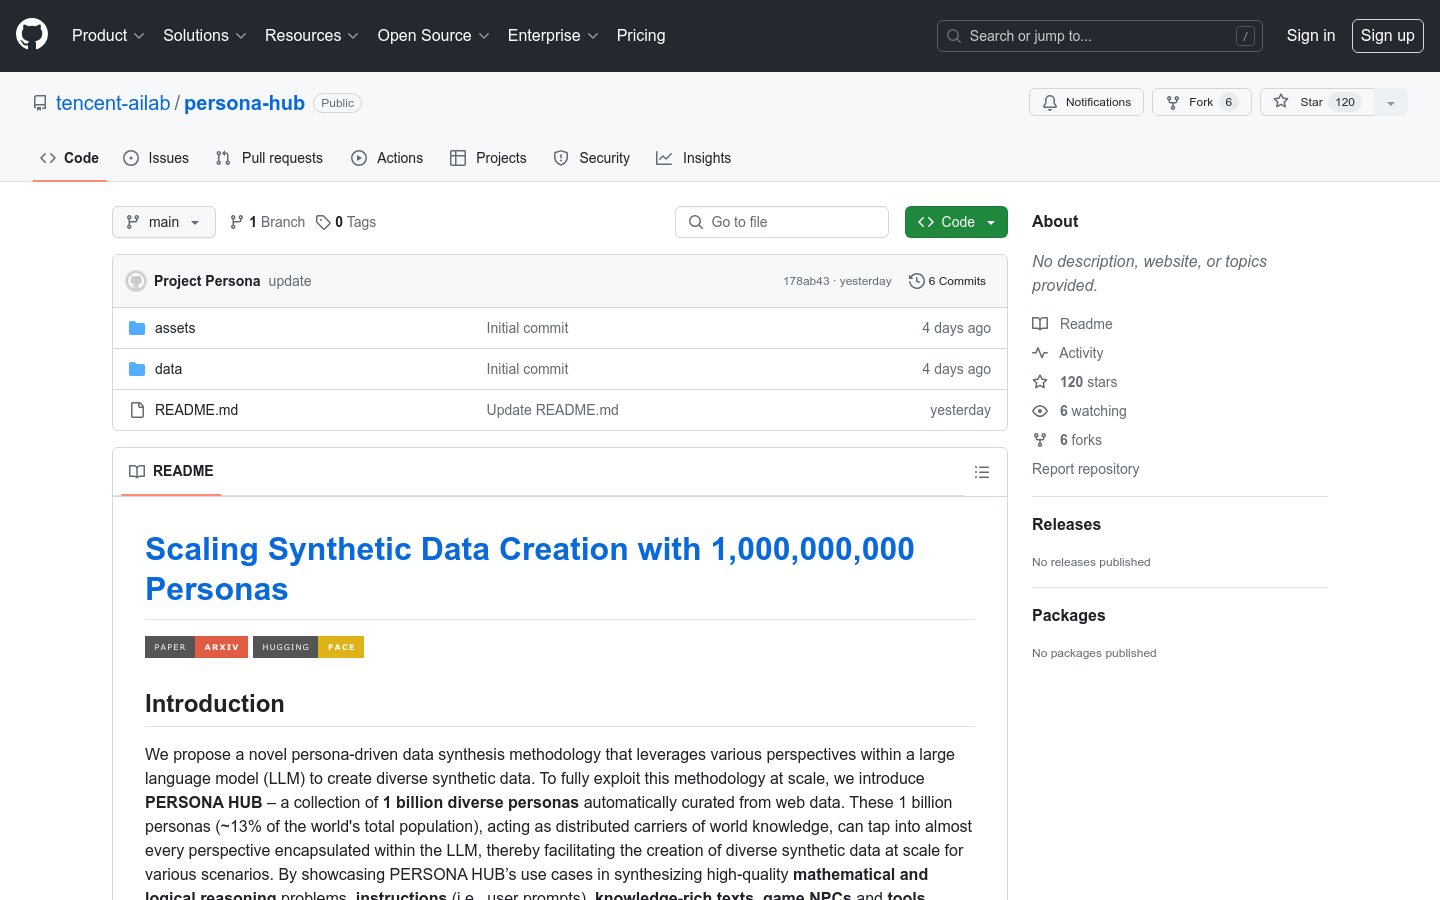Click the eye icon beside 6 watching
The height and width of the screenshot is (900, 1440).
click(x=1040, y=411)
